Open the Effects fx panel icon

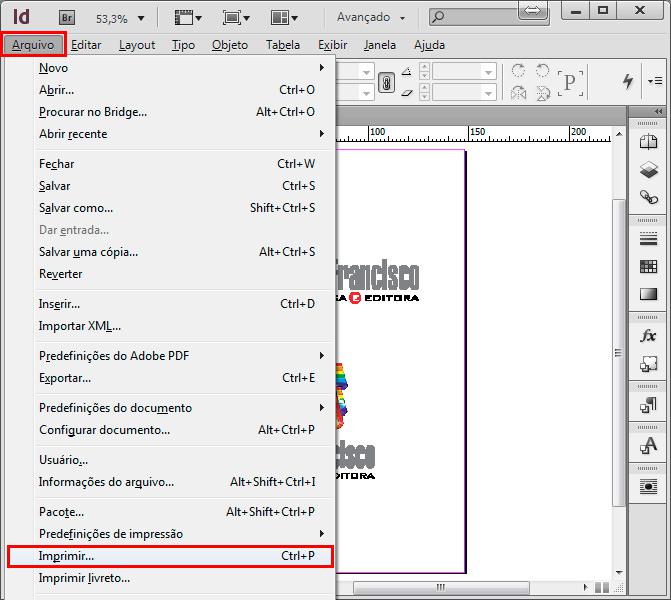point(648,336)
